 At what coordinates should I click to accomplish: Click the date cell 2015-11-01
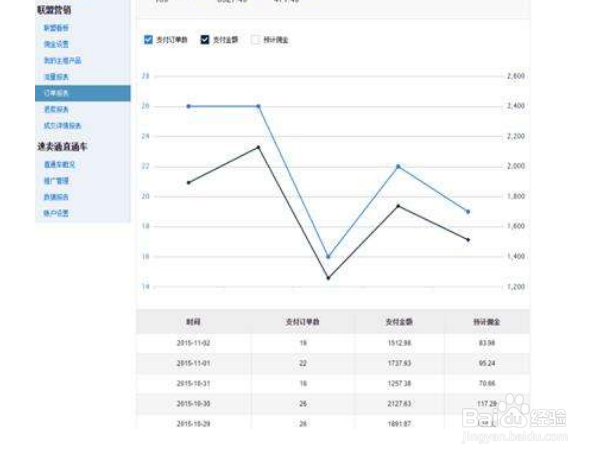coord(193,363)
